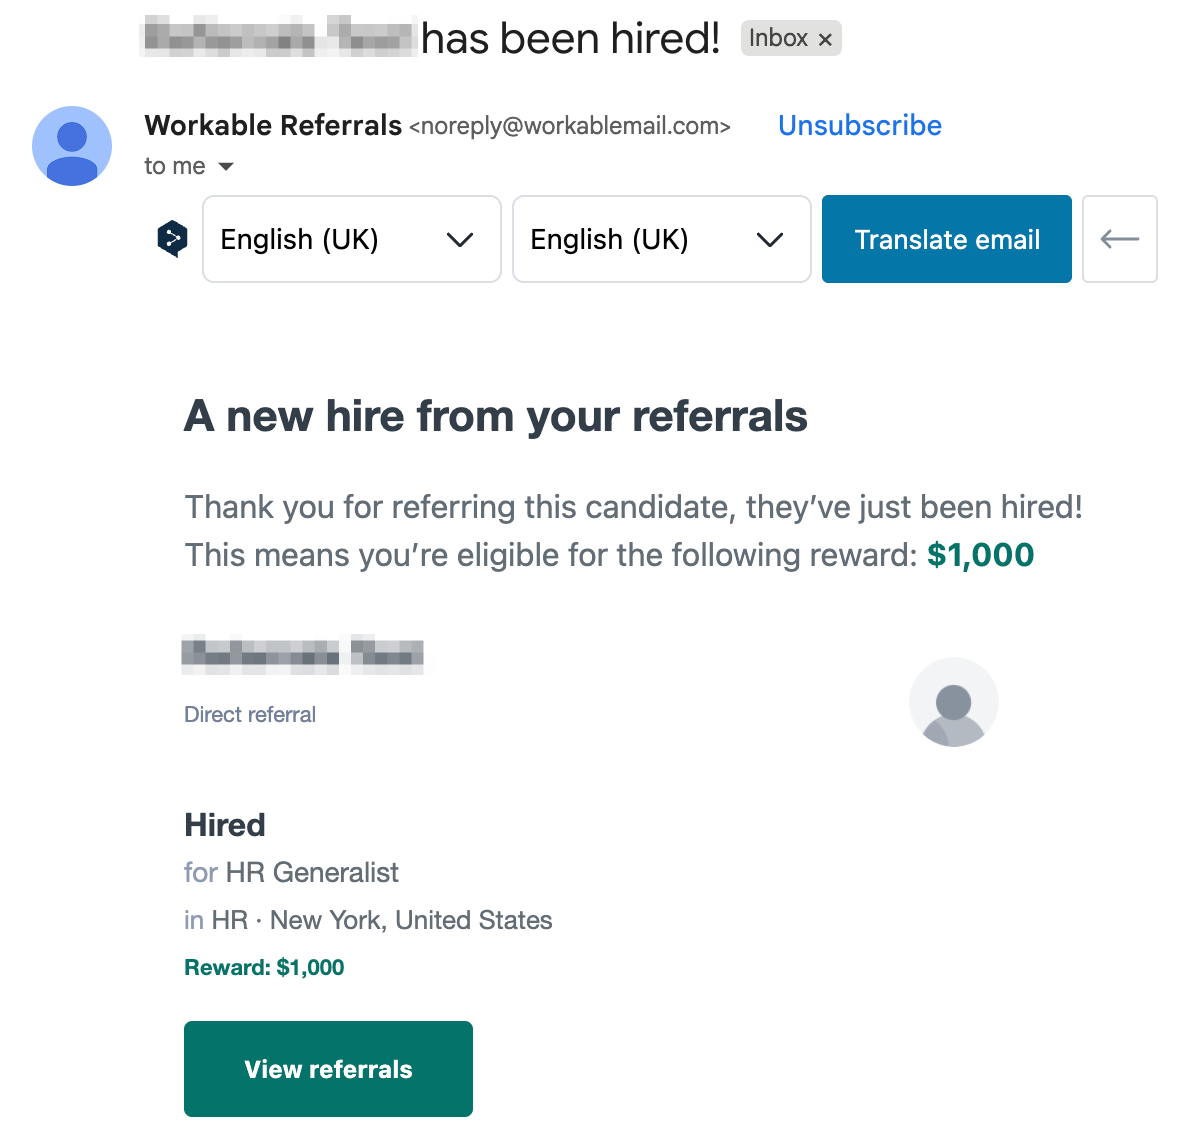Expand recipient details arrow beside "to me"

(226, 166)
